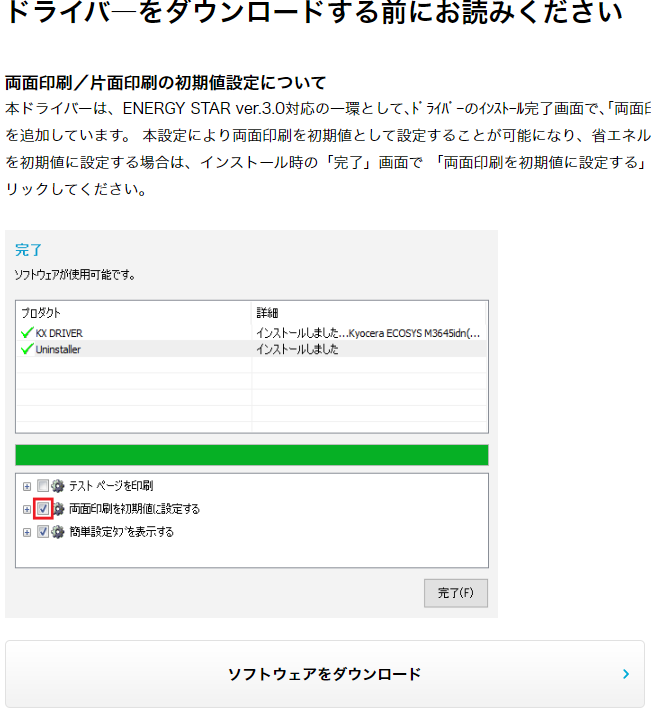Click the green installation progress bar
The image size is (651, 726).
click(x=252, y=455)
